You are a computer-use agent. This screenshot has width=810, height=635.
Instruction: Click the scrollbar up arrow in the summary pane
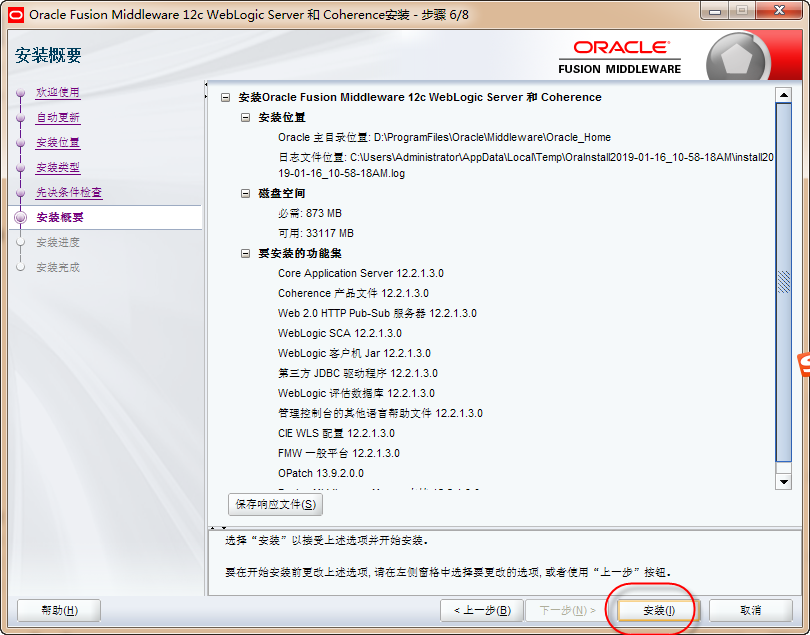784,95
